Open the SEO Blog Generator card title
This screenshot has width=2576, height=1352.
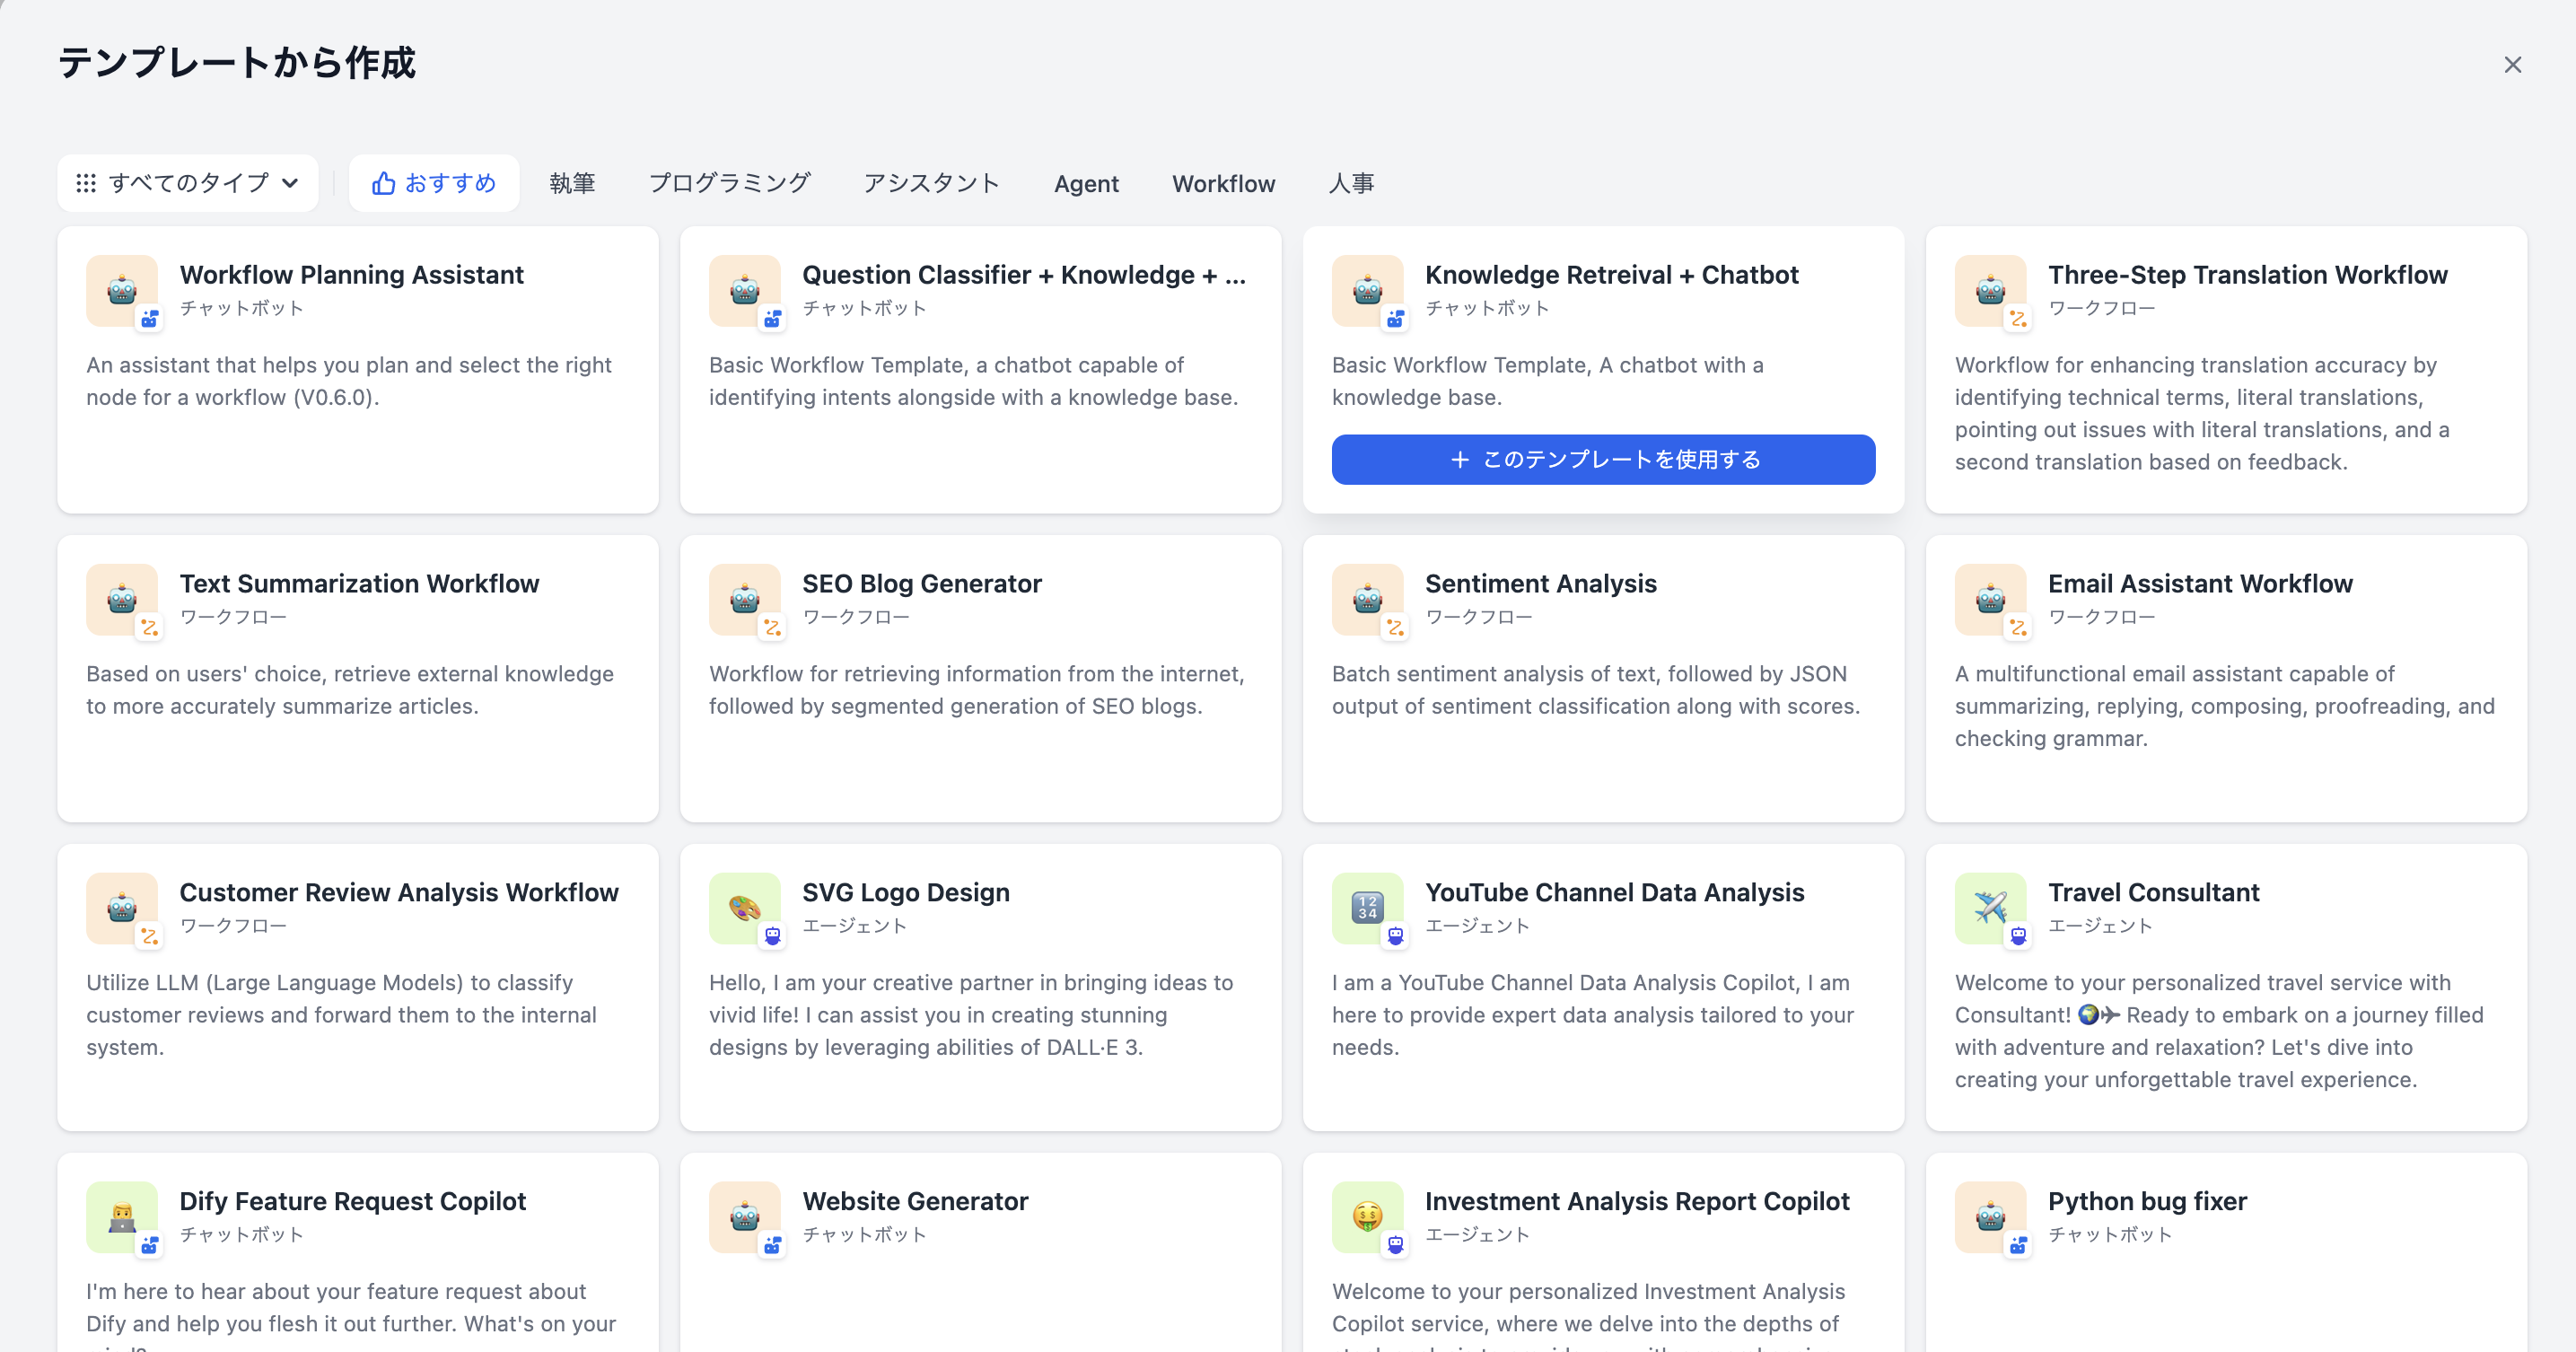[x=921, y=583]
